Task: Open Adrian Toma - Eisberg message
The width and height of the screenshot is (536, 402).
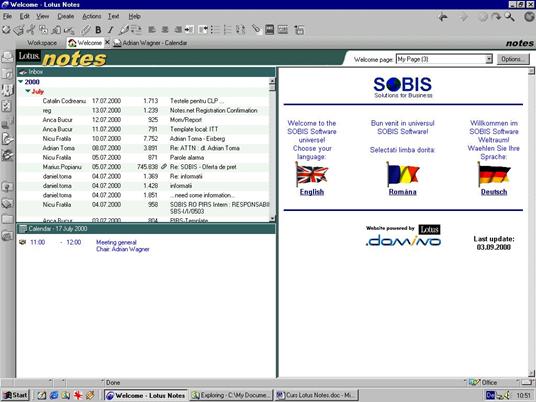Action: click(x=144, y=139)
